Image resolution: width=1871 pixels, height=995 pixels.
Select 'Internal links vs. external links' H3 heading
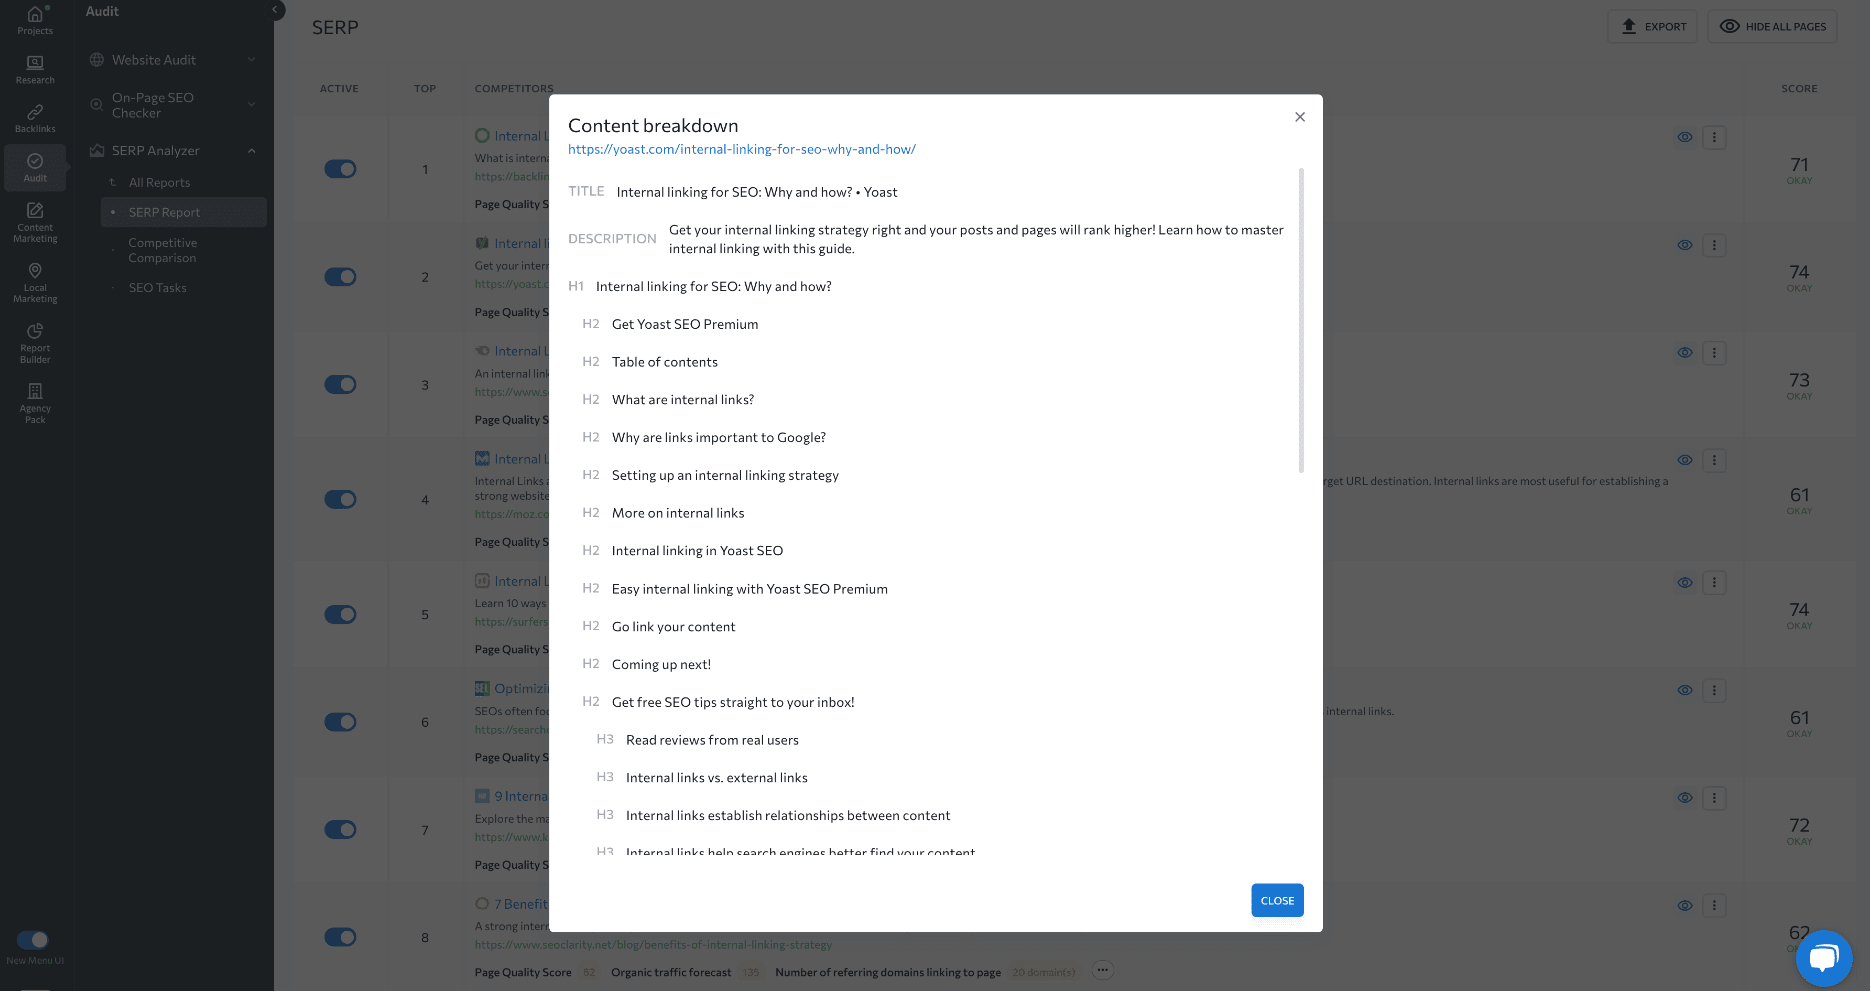[x=717, y=778]
